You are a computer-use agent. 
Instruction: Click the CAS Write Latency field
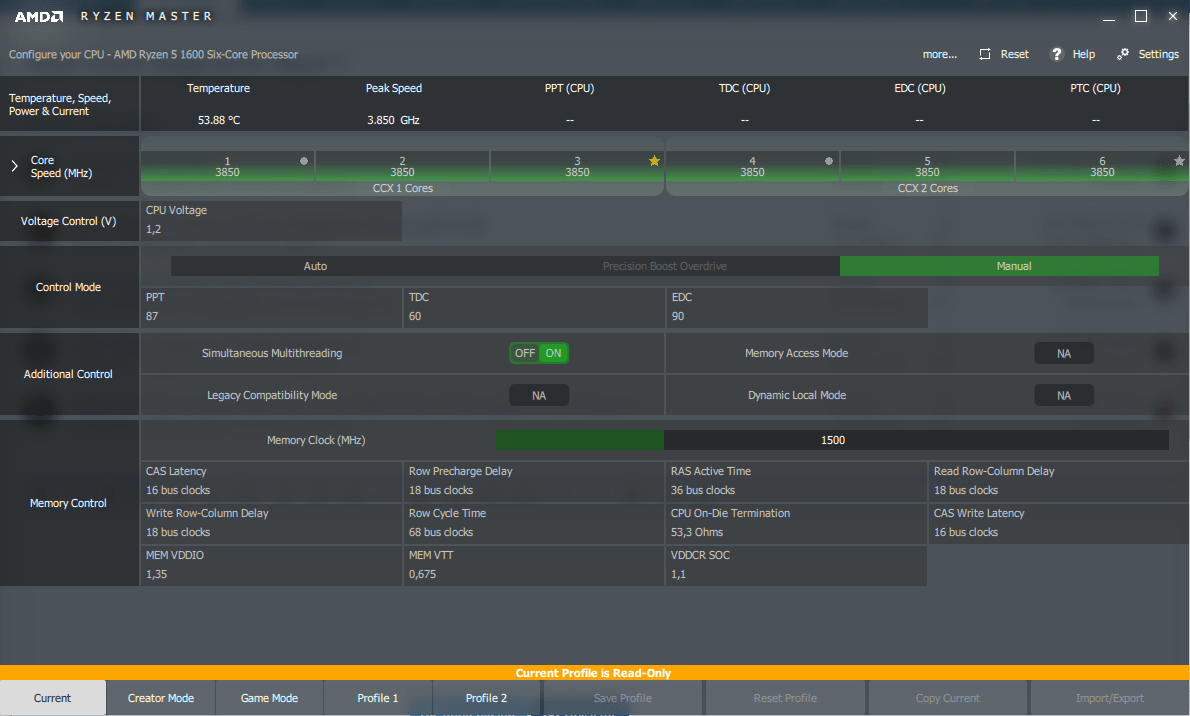tap(1059, 523)
